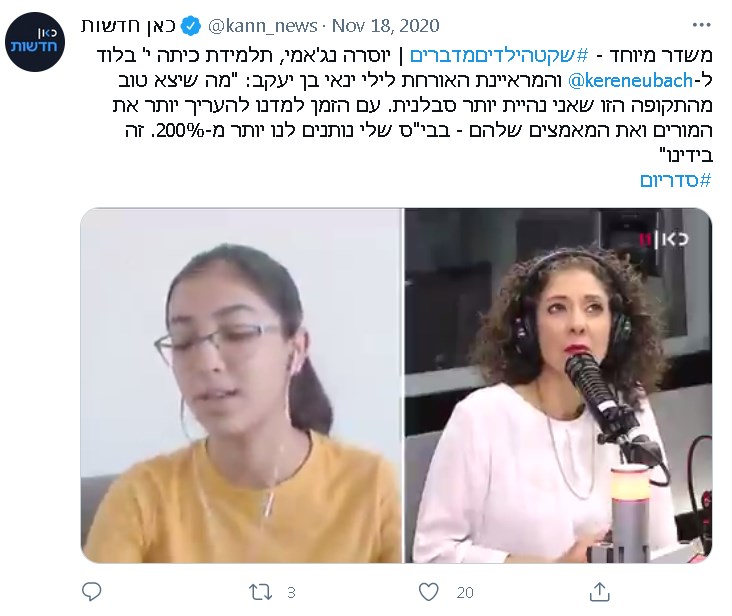This screenshot has width=732, height=616.
Task: Click the blue verified badge
Action: tap(190, 26)
